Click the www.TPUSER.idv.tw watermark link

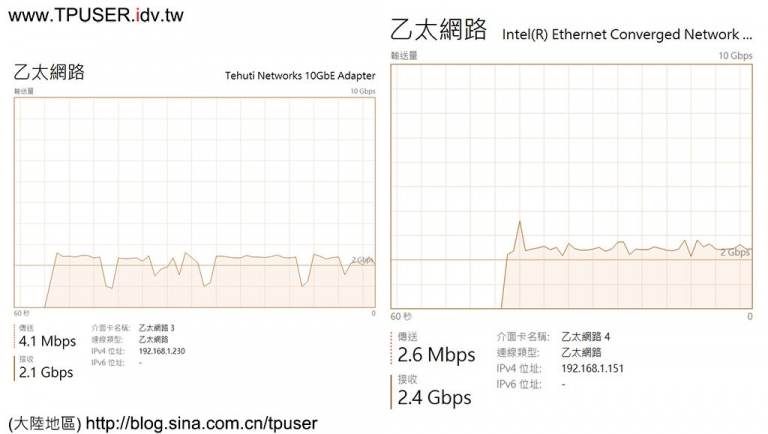[x=96, y=15]
